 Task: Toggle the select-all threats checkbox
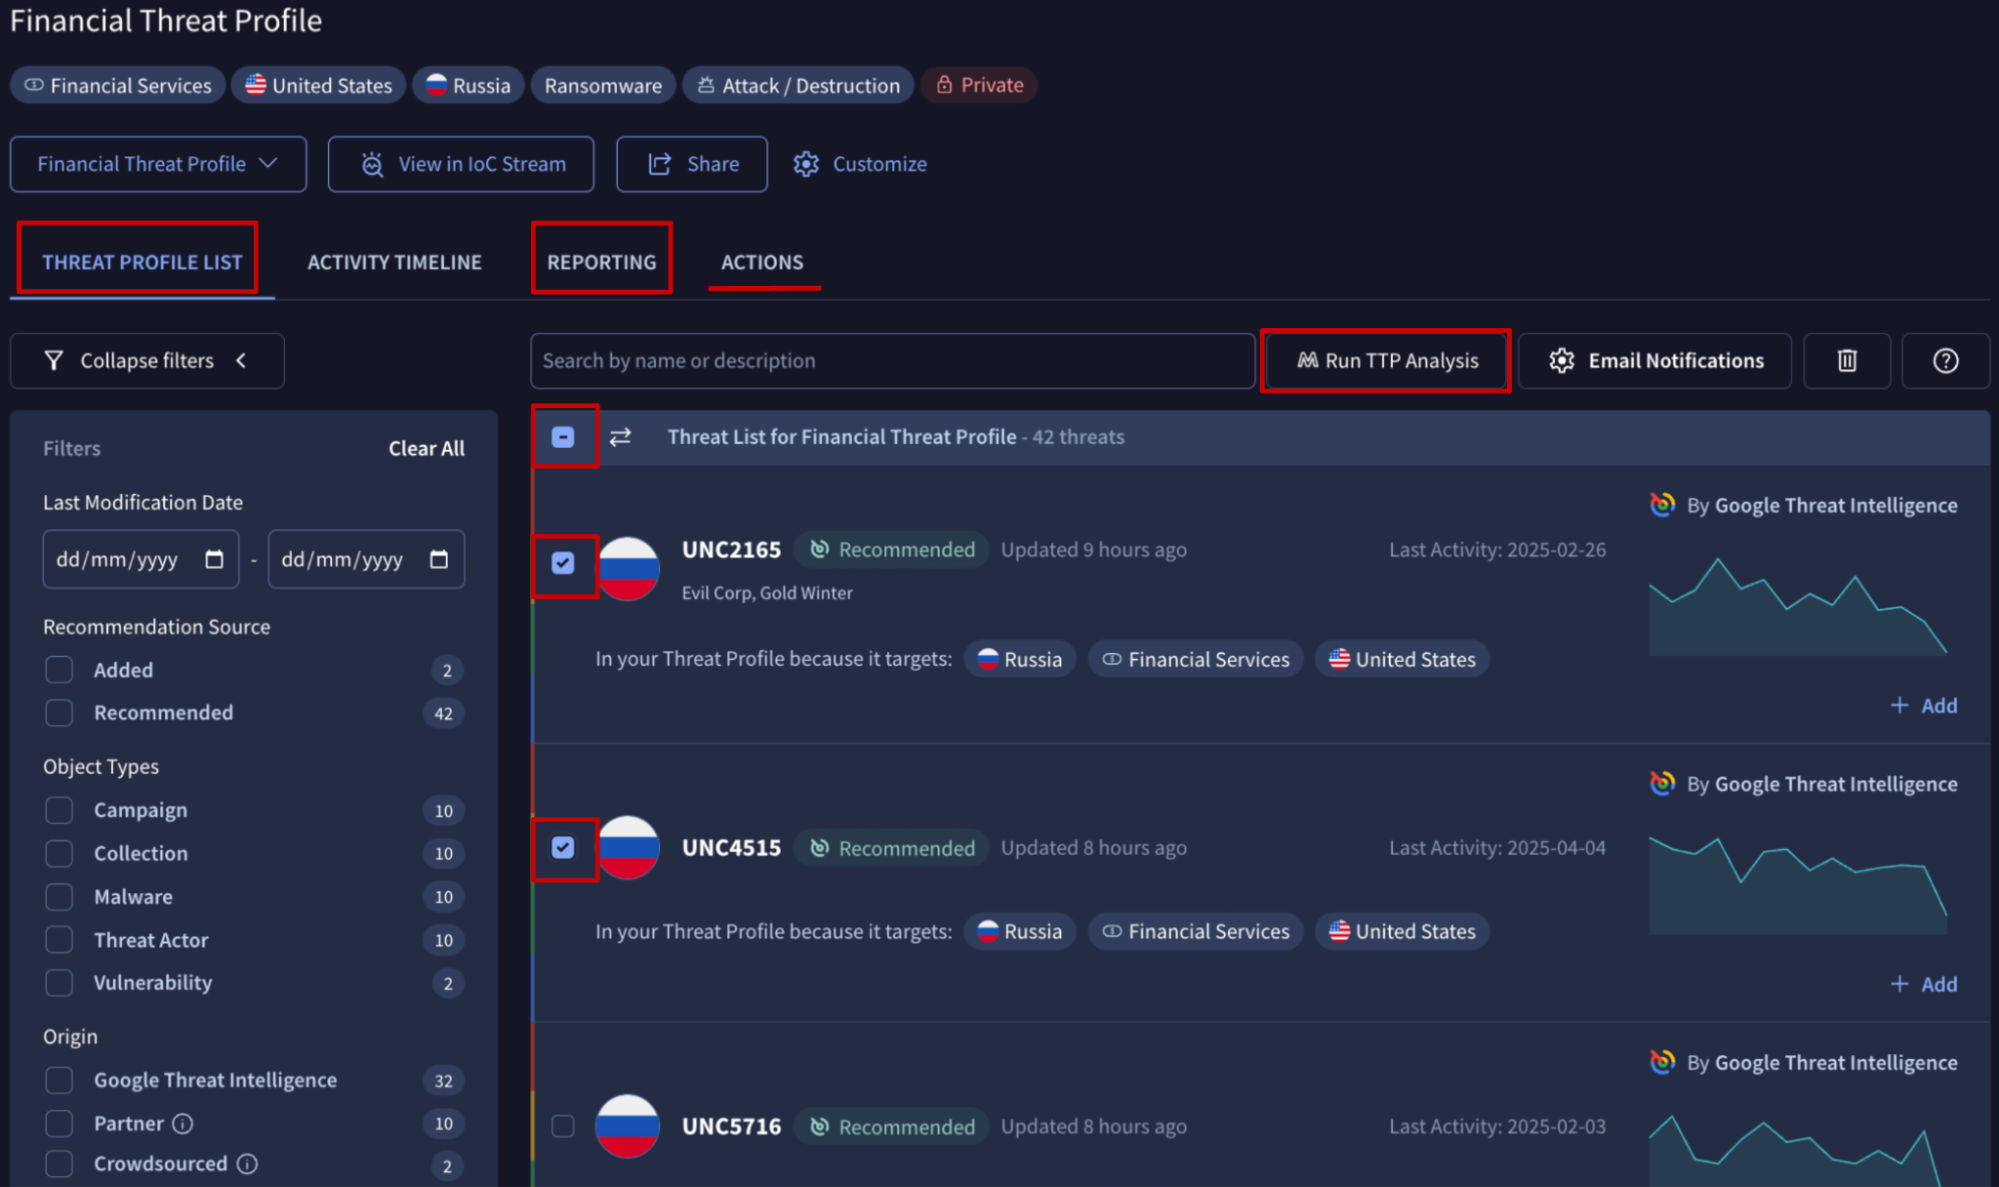click(563, 437)
